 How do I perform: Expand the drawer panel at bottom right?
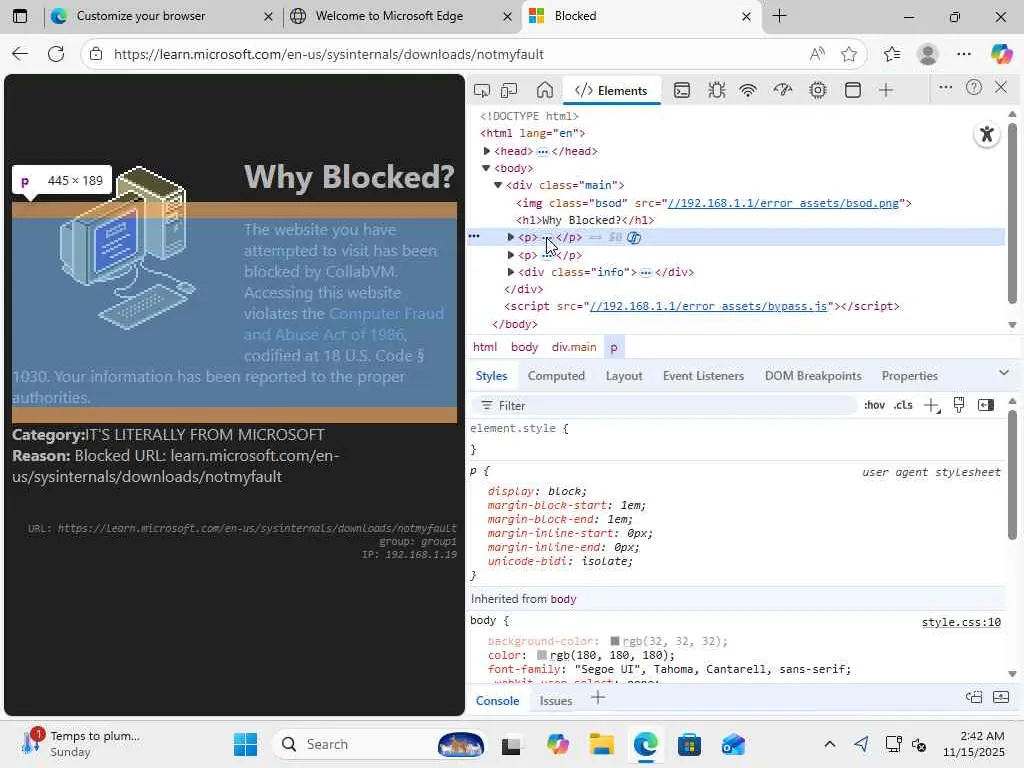coord(1001,697)
